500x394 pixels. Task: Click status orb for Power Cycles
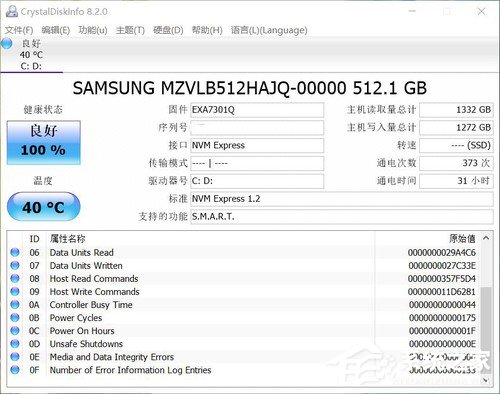pos(15,317)
